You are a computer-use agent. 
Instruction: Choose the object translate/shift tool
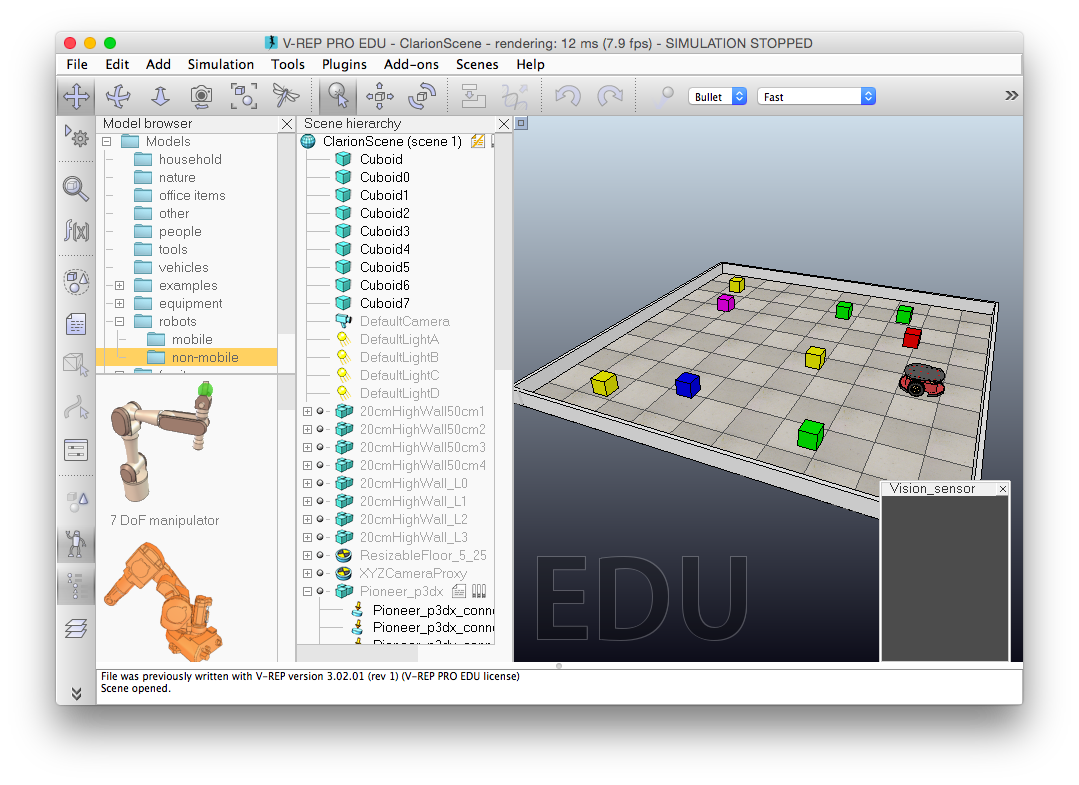380,97
